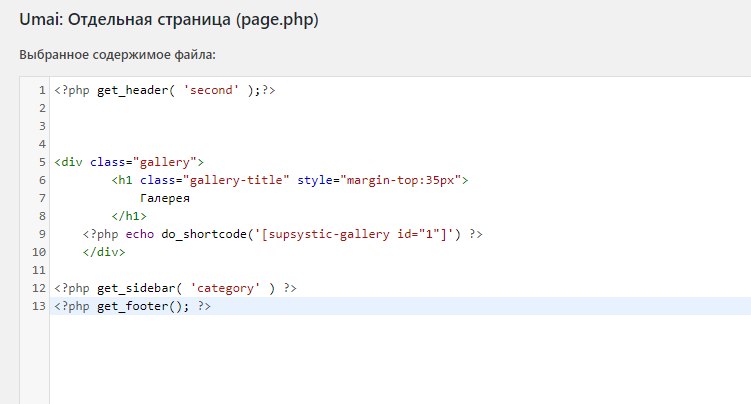Click line number 13 in the gutter

coord(39,306)
